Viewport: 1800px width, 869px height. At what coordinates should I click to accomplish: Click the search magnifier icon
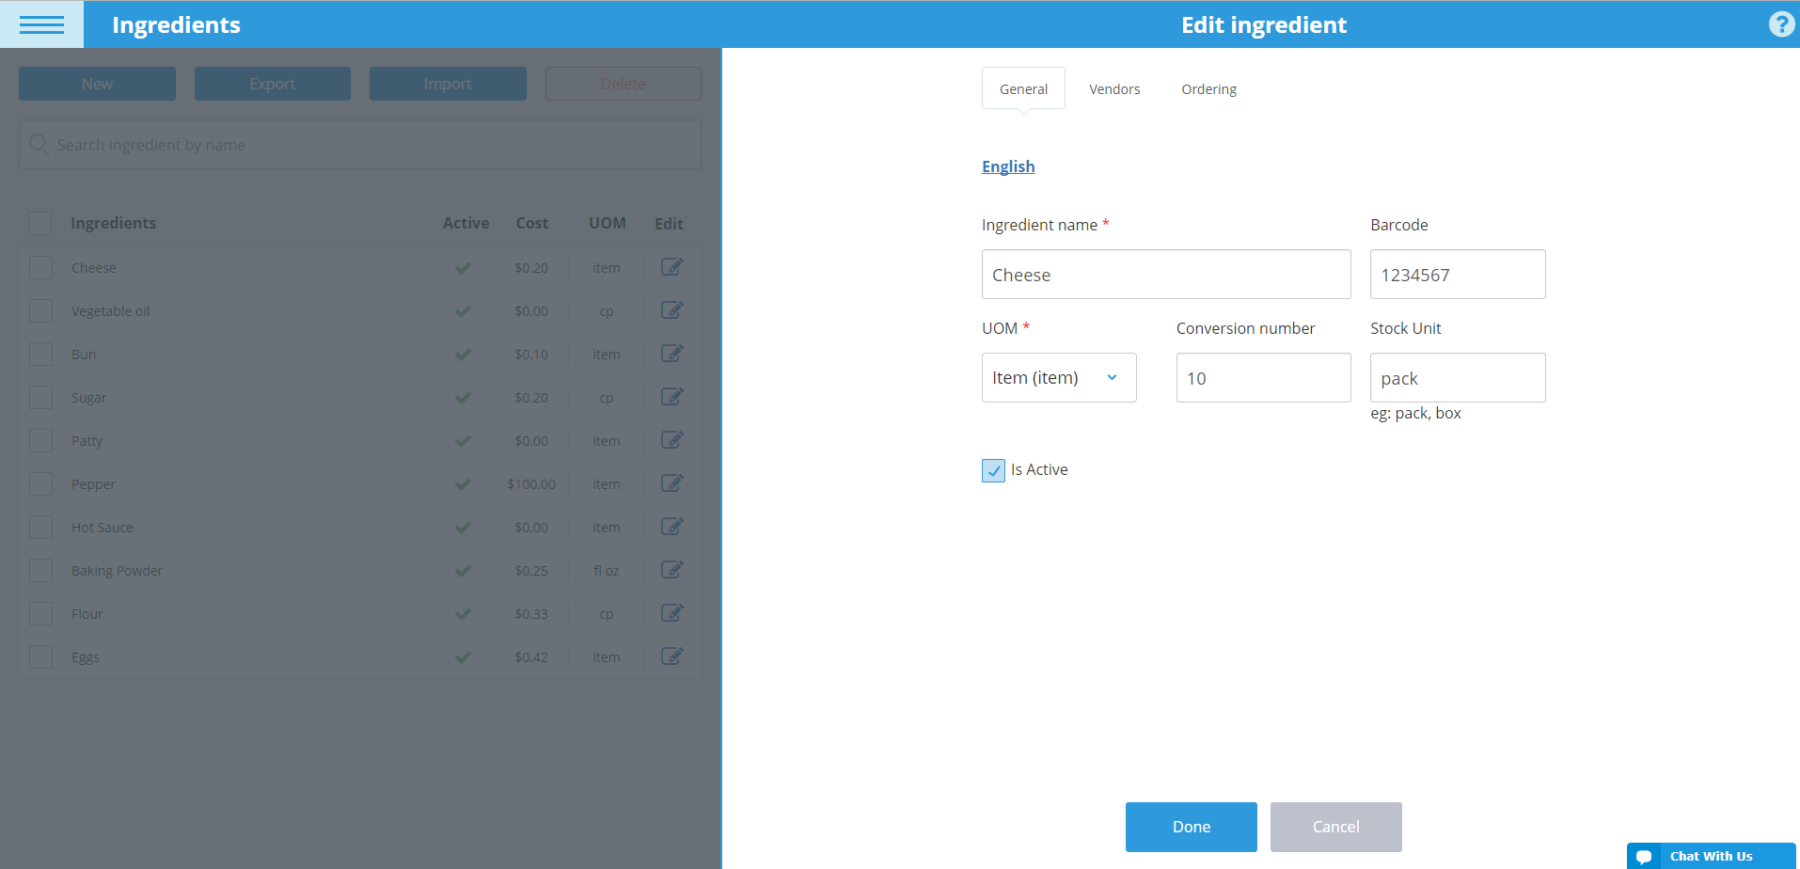[x=39, y=145]
